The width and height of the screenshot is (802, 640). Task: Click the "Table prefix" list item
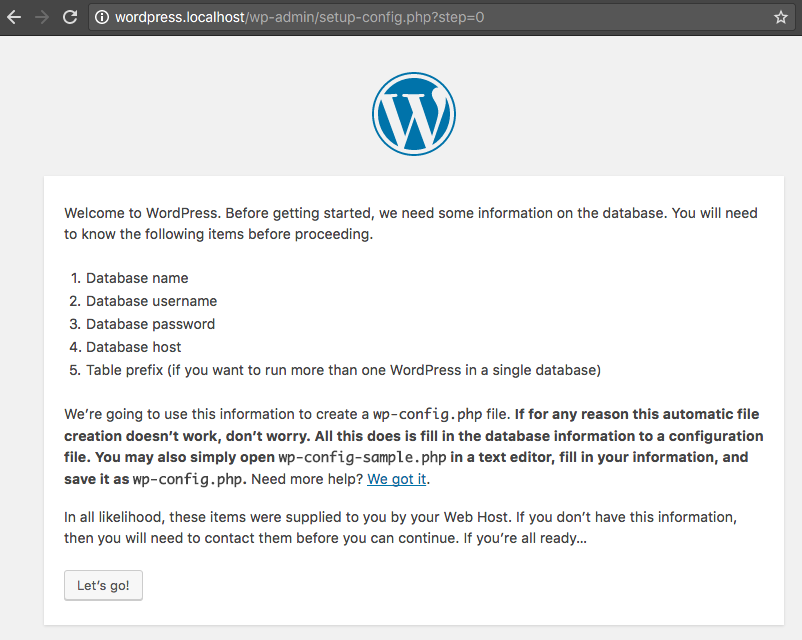coord(343,370)
